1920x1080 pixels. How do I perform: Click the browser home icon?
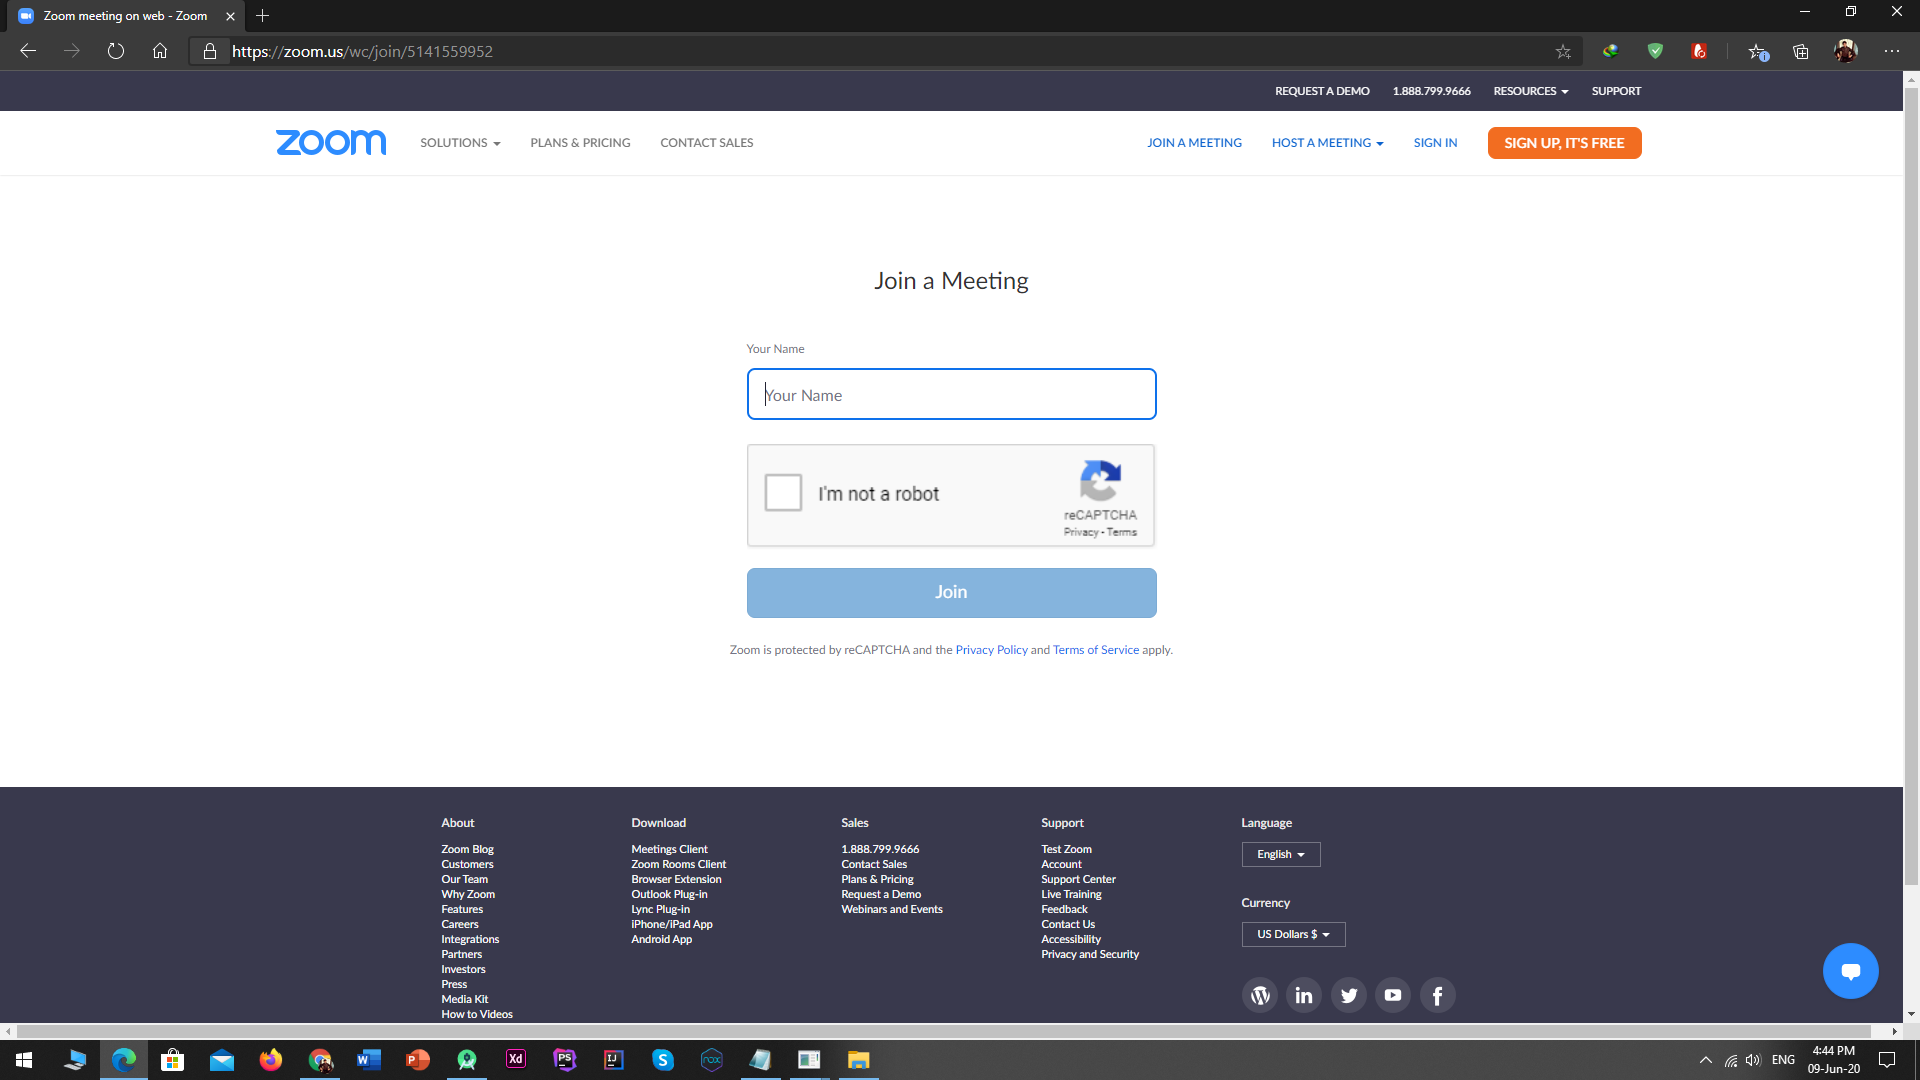160,51
